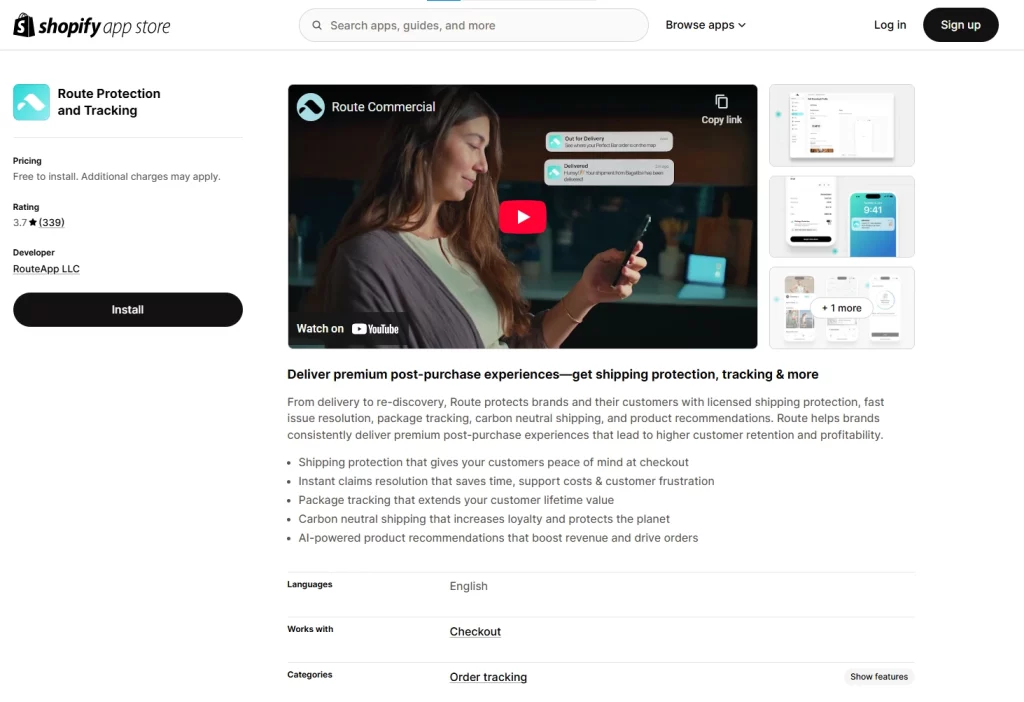Click the Route Commercial video title

(383, 107)
